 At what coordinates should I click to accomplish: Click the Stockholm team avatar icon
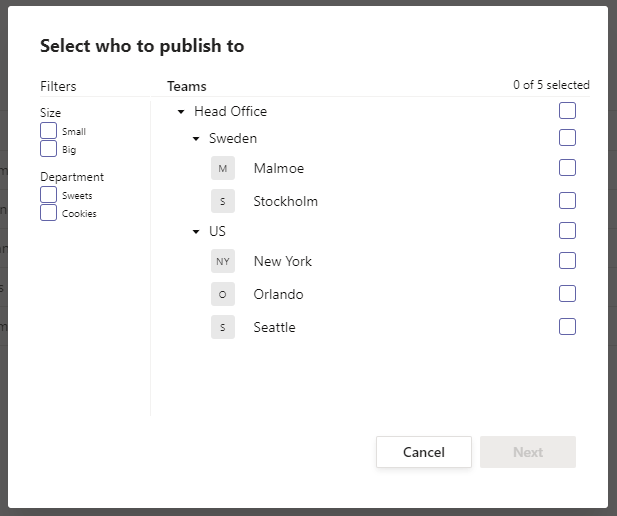point(222,201)
